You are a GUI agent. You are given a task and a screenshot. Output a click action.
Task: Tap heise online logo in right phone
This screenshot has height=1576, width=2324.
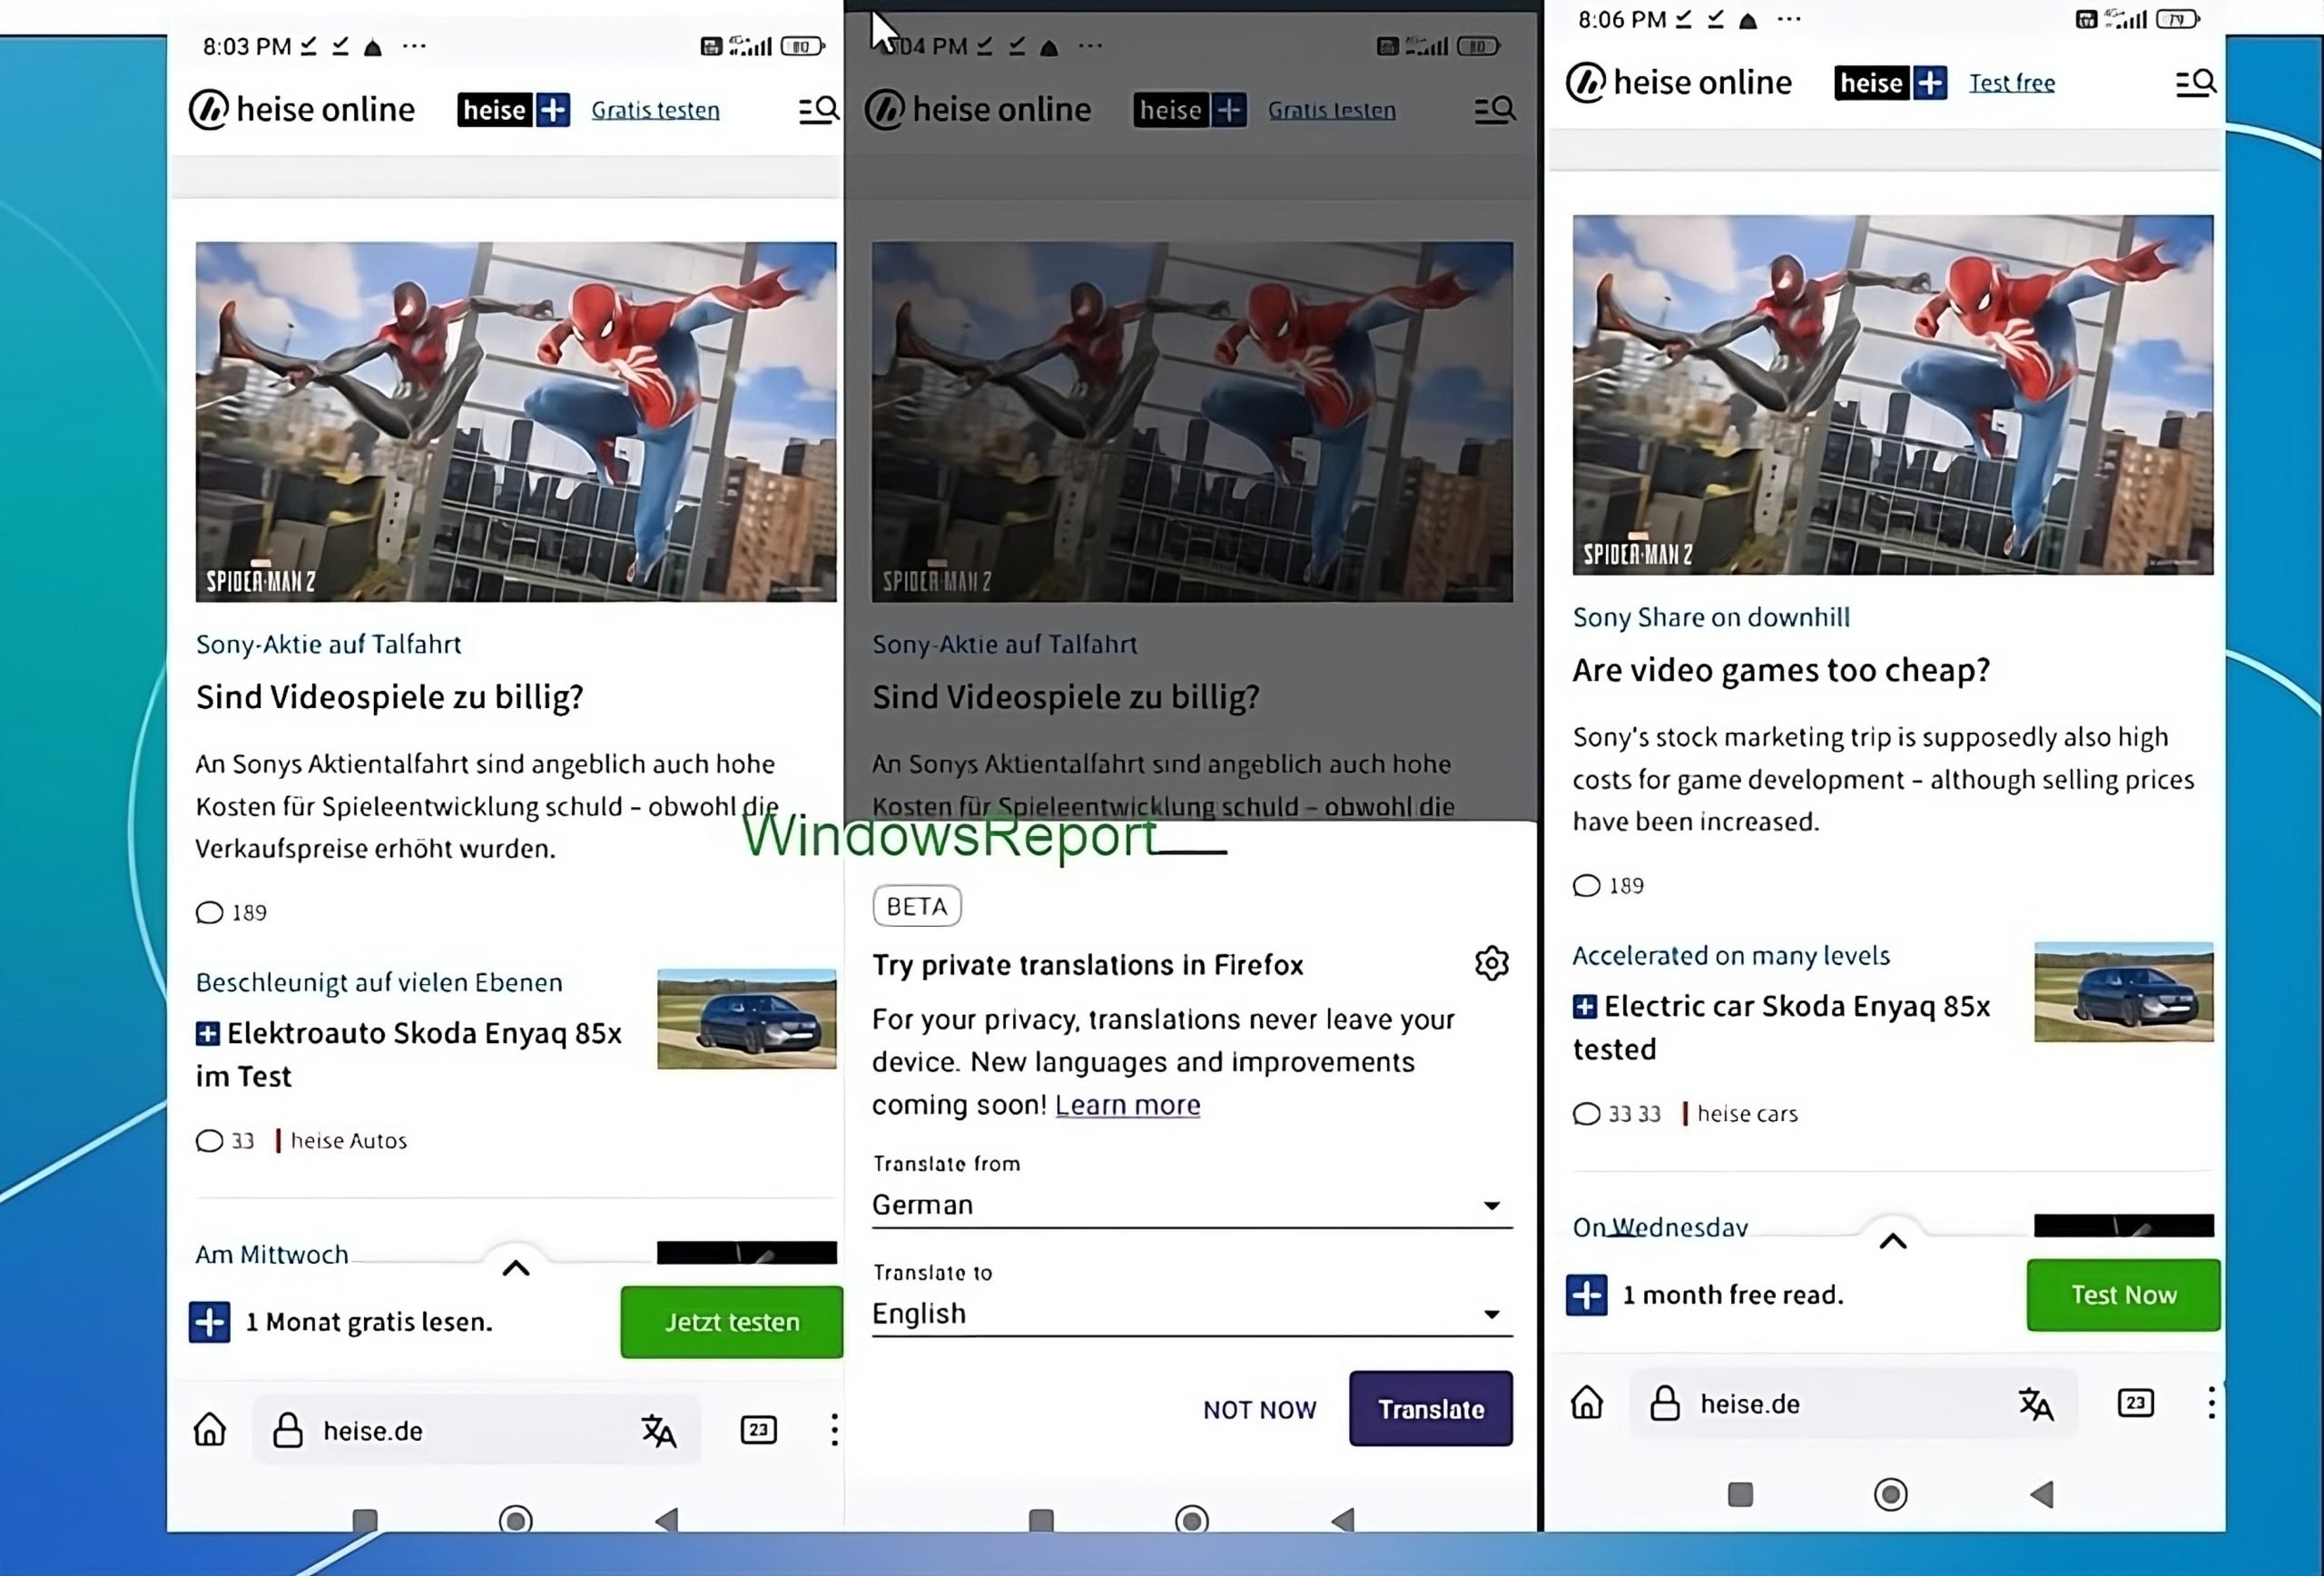click(x=1679, y=83)
